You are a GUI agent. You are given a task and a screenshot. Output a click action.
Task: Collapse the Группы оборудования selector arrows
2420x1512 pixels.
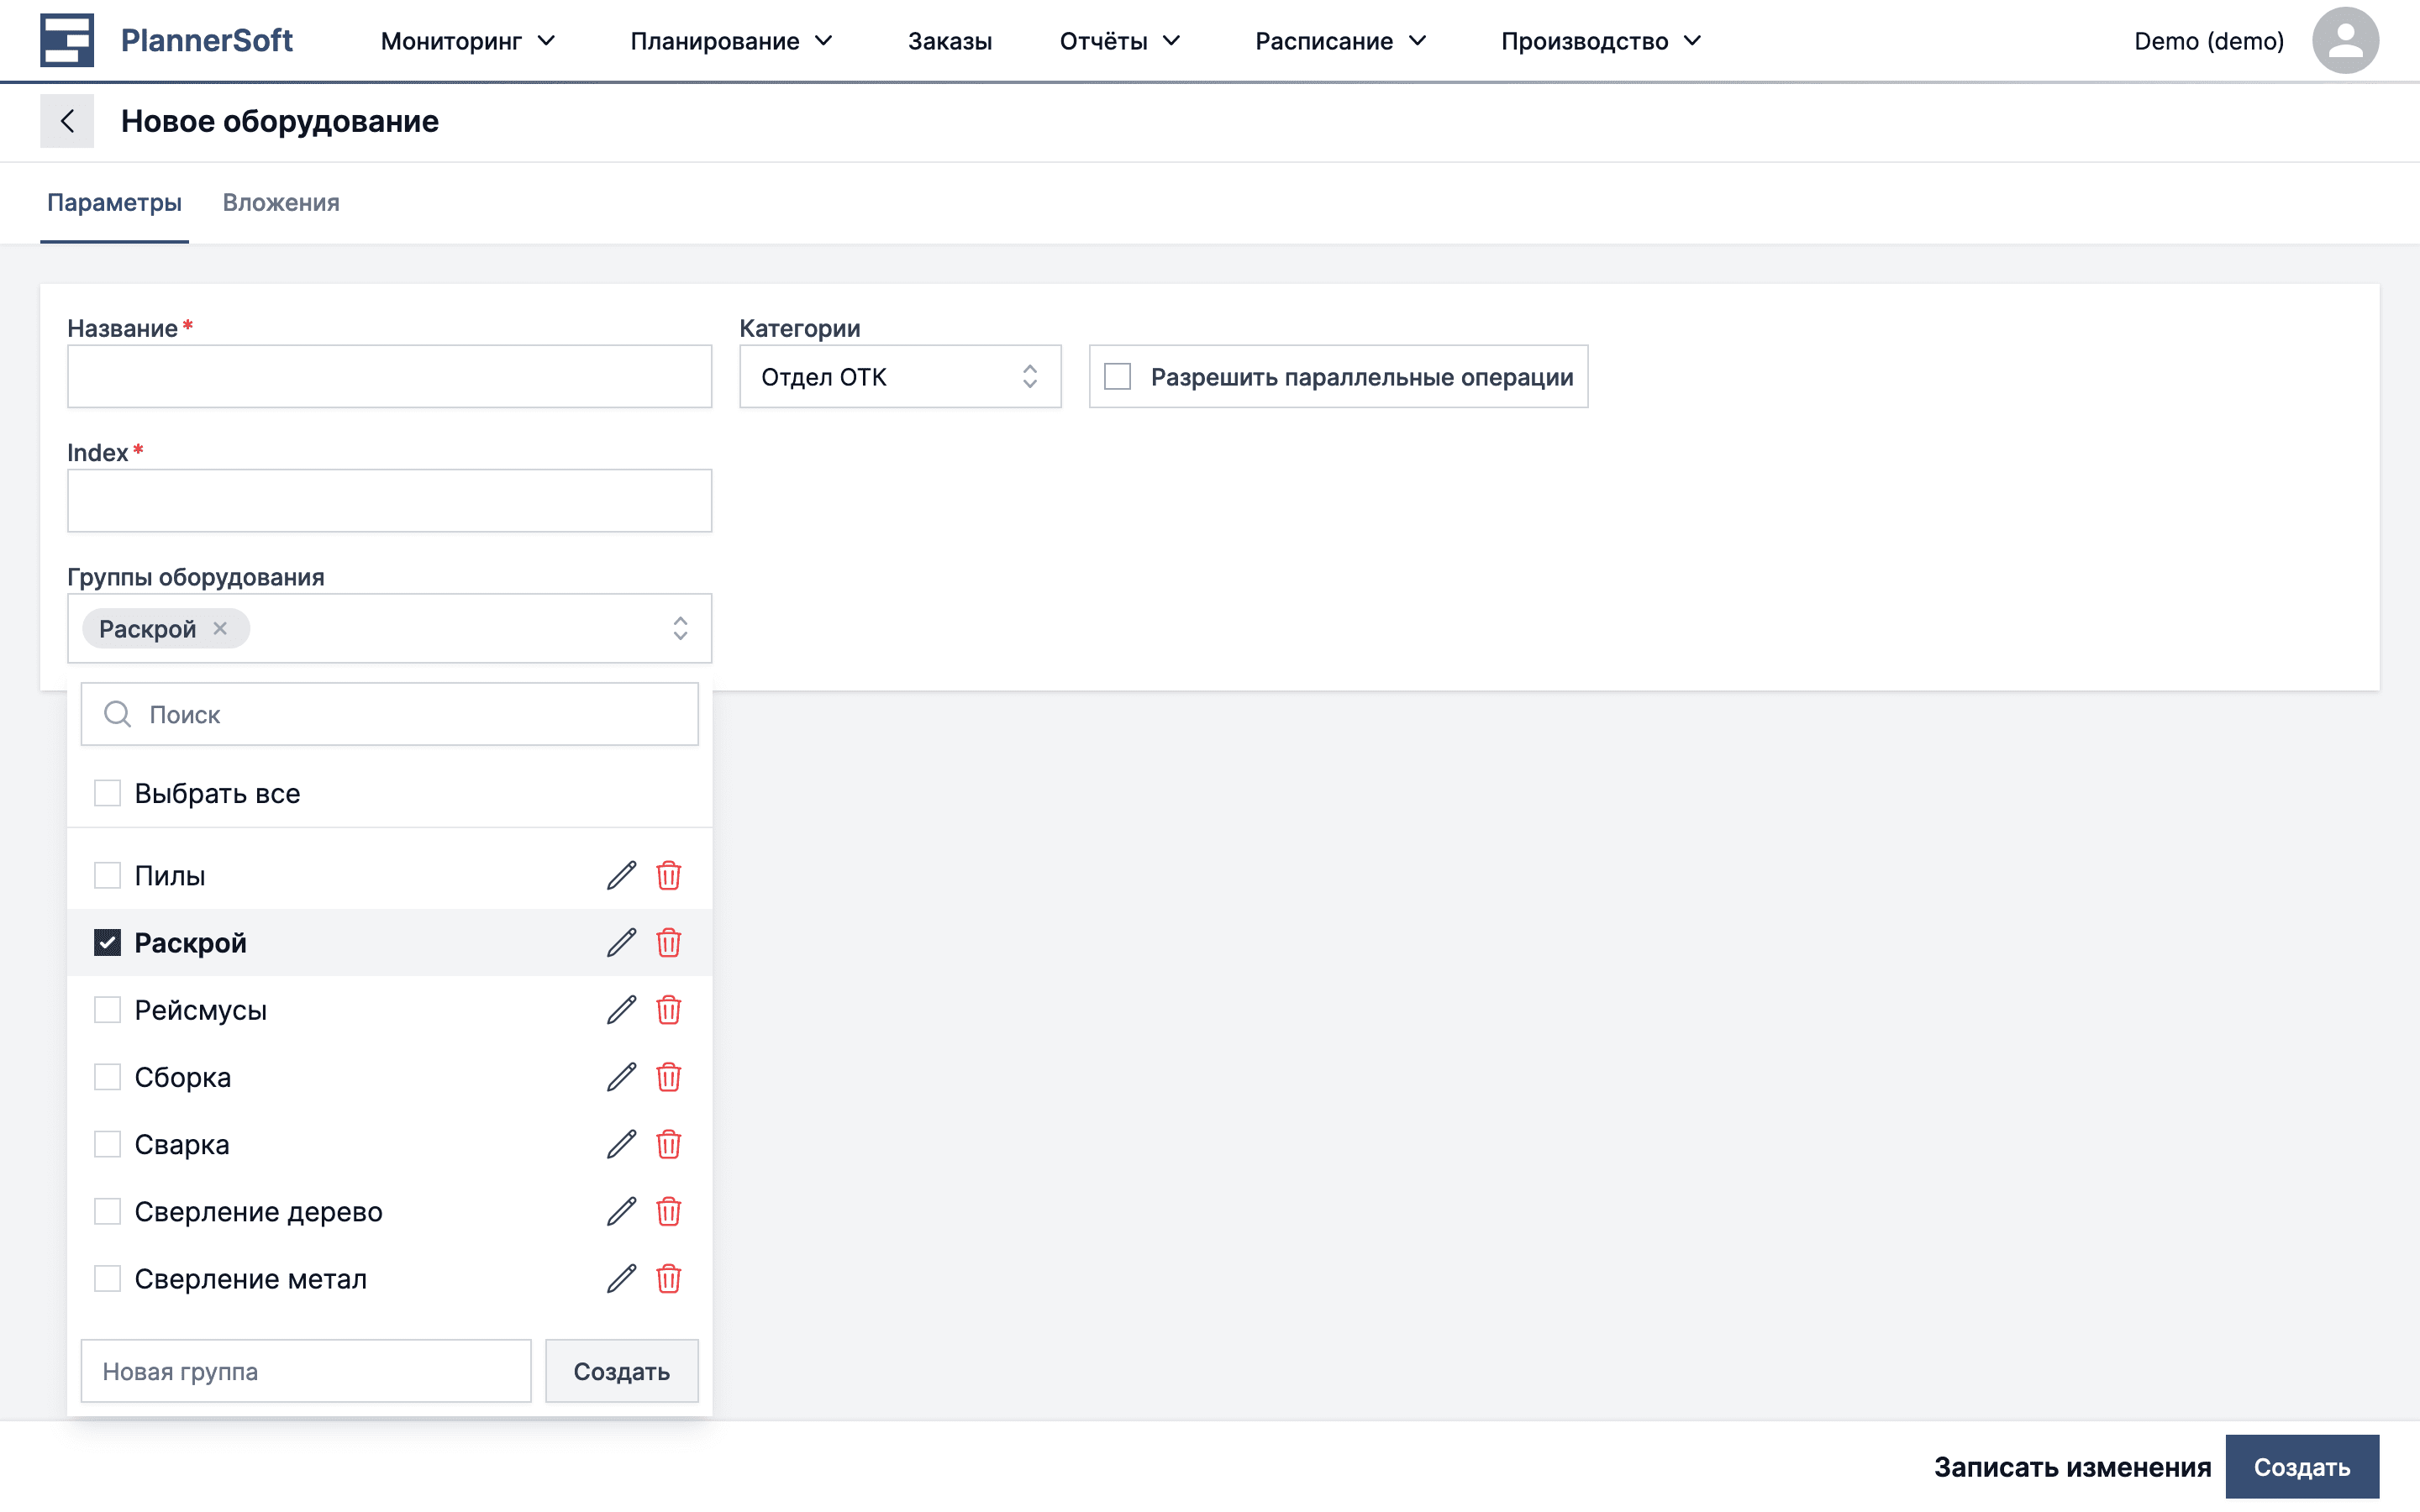click(x=680, y=628)
